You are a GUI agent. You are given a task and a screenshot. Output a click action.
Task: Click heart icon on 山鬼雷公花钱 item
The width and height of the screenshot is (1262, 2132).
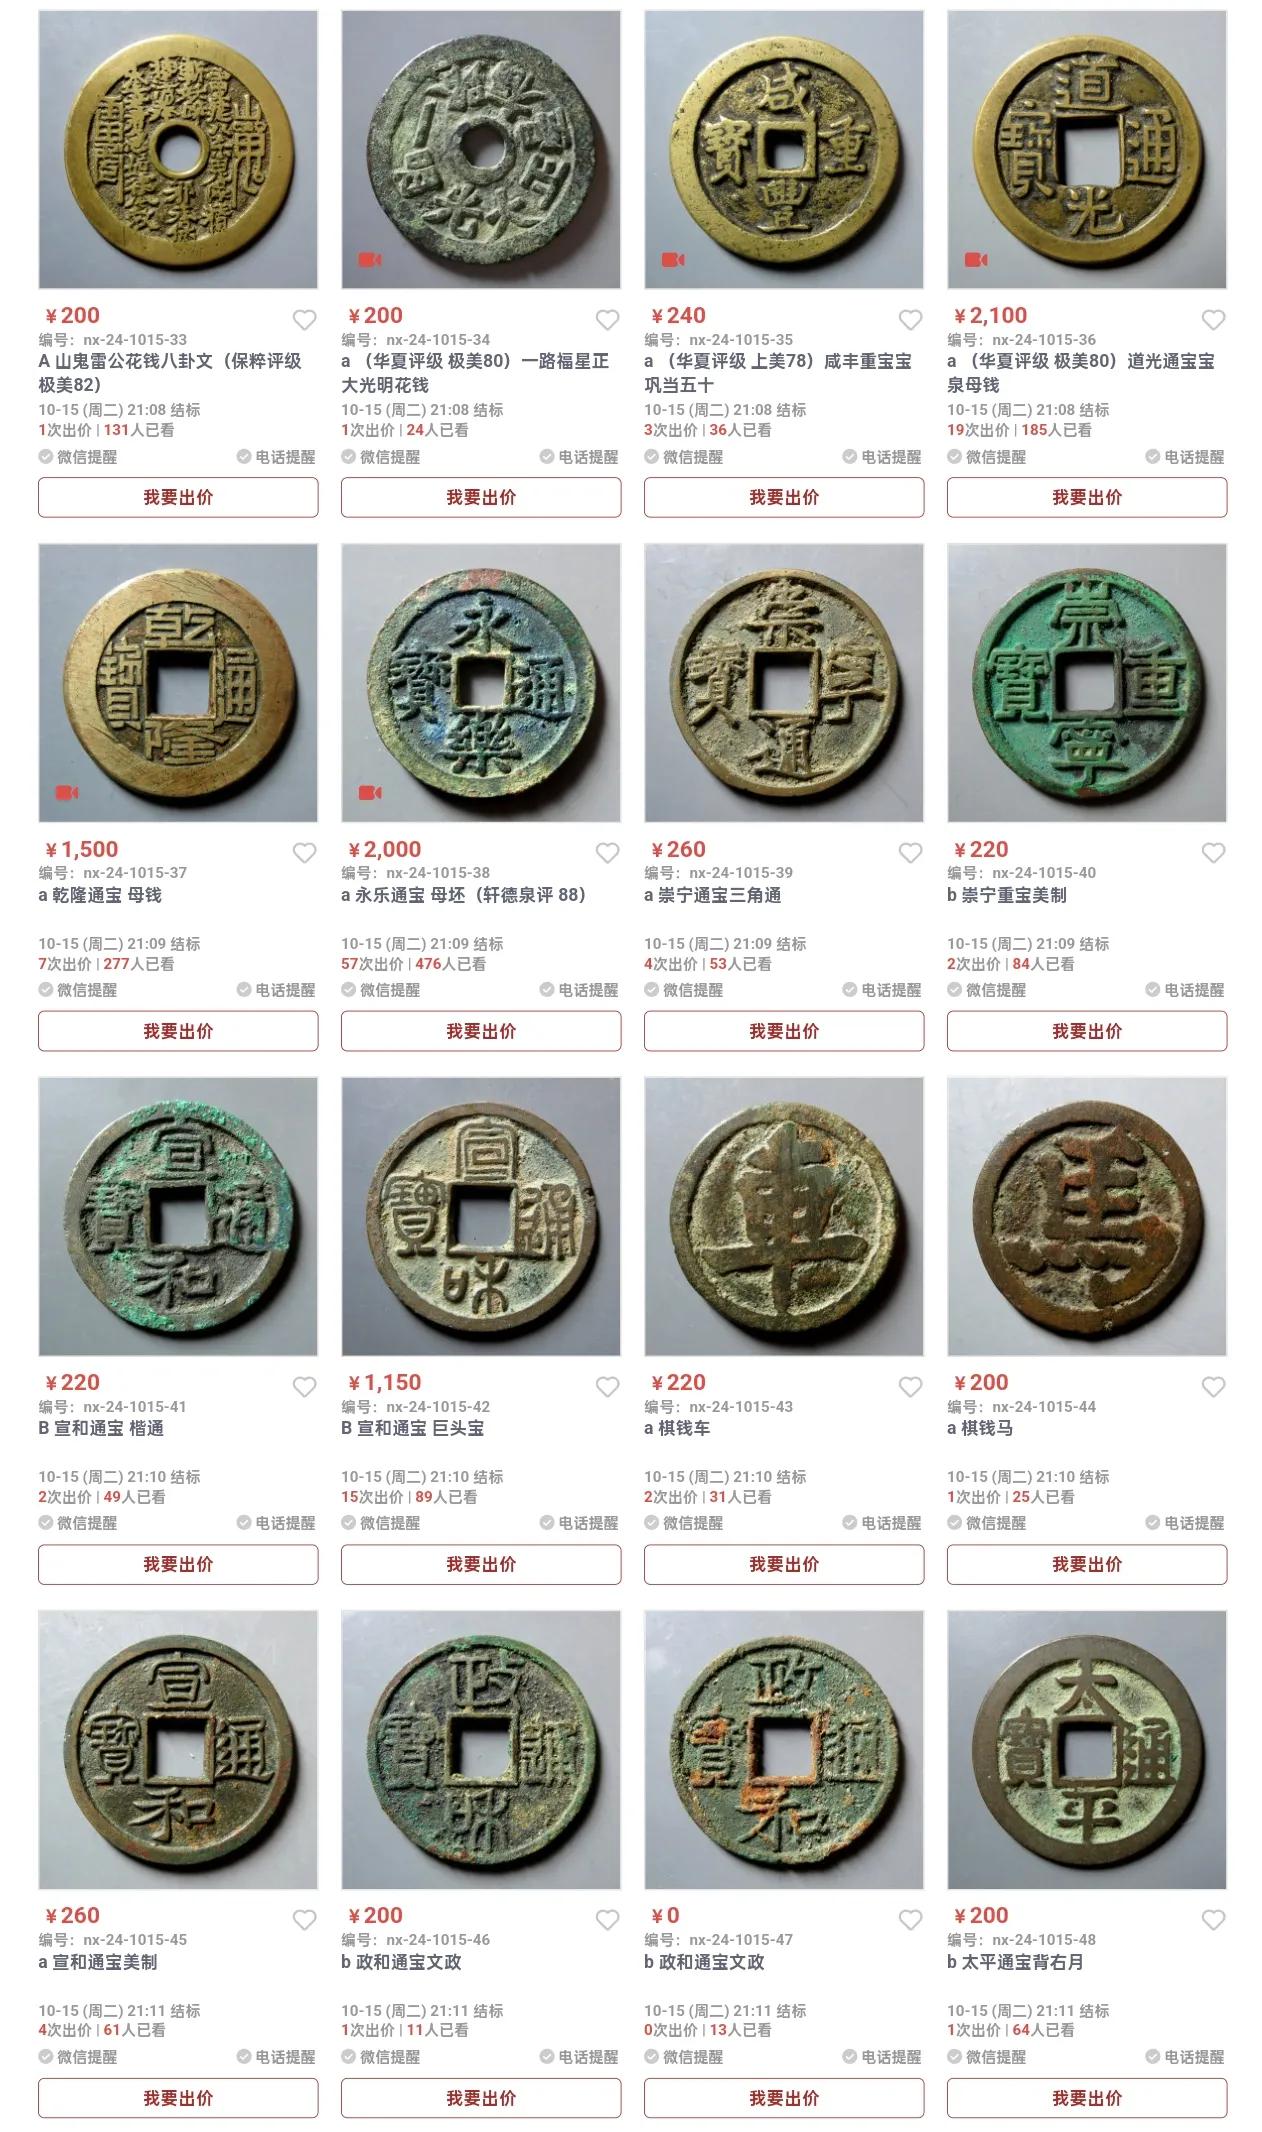click(x=304, y=320)
